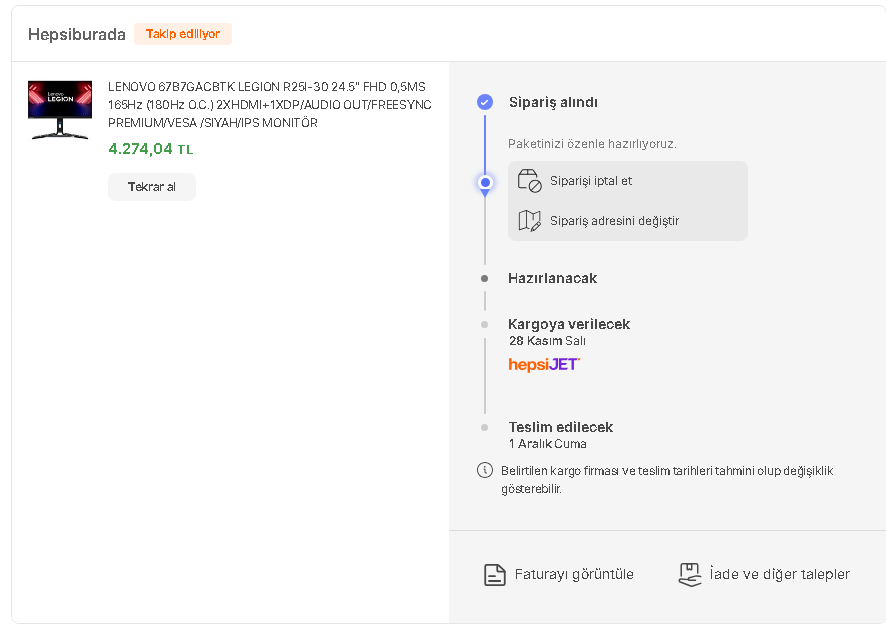The height and width of the screenshot is (630, 886).
Task: Click the Teslim edilecek step dot
Action: click(485, 427)
